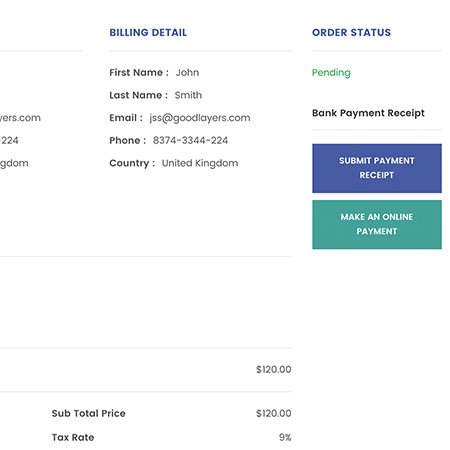Click billing email jss@goodlayers.com
The width and height of the screenshot is (450, 450).
point(200,118)
